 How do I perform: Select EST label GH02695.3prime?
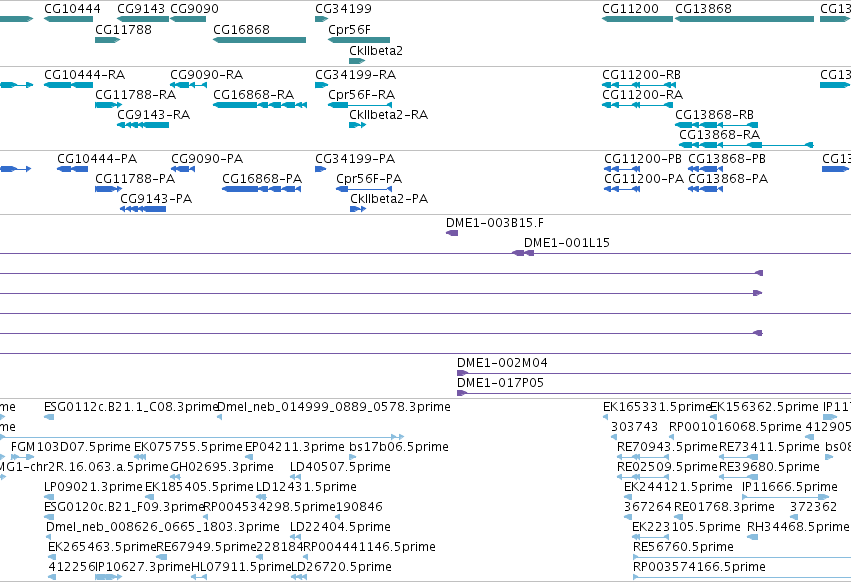coord(222,467)
